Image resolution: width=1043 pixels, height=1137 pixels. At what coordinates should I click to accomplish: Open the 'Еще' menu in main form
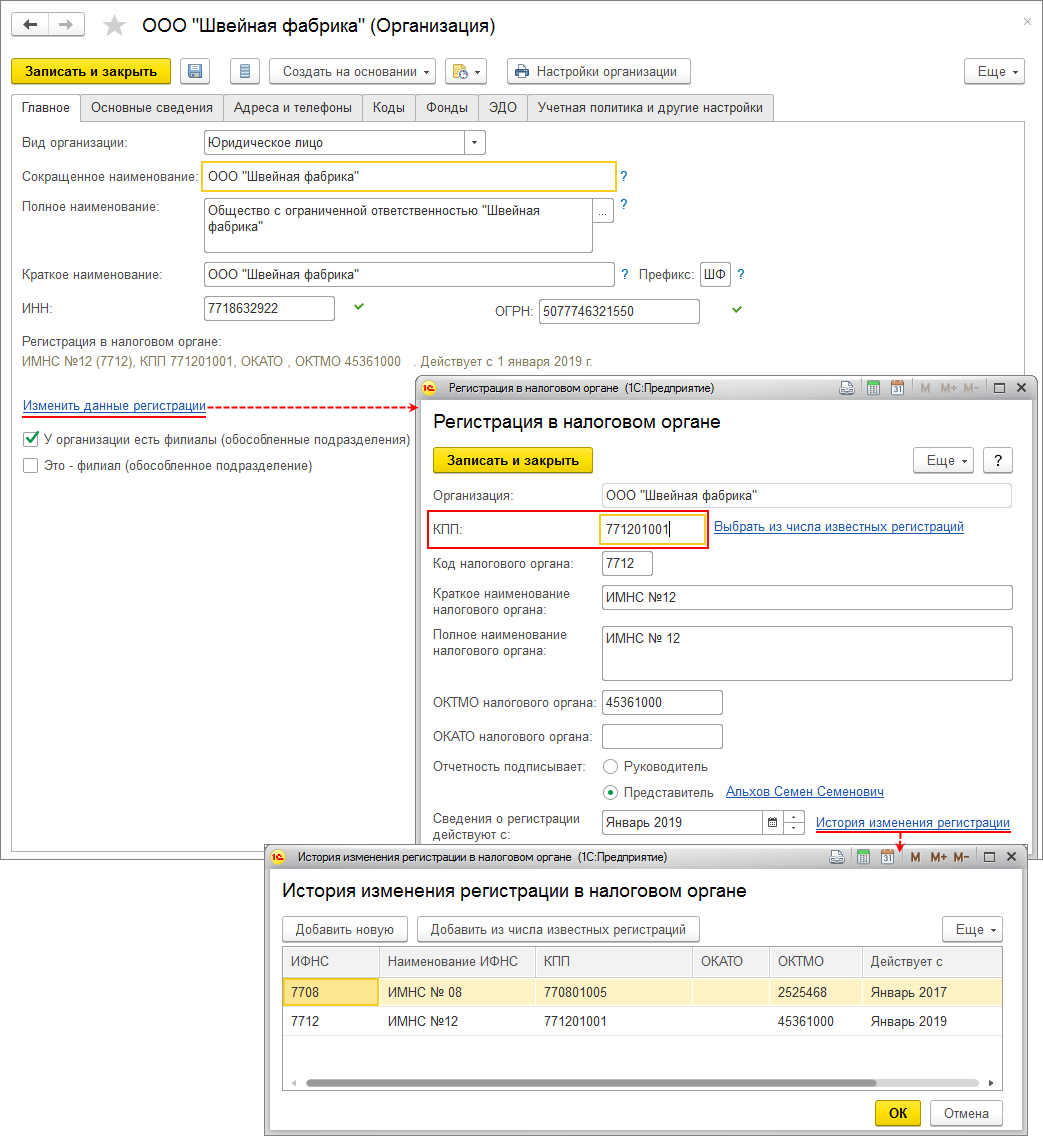[994, 71]
